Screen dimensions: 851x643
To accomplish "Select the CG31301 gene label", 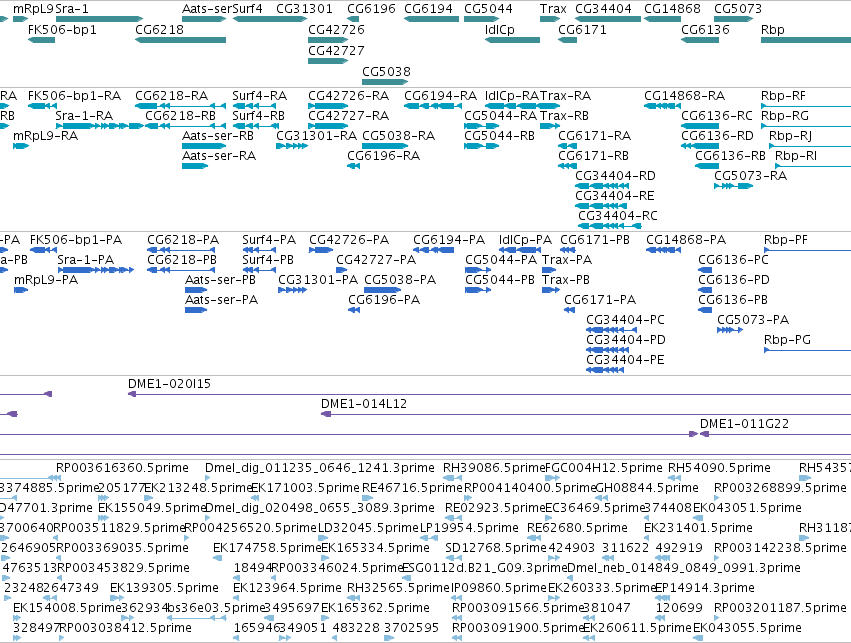I will pos(304,9).
